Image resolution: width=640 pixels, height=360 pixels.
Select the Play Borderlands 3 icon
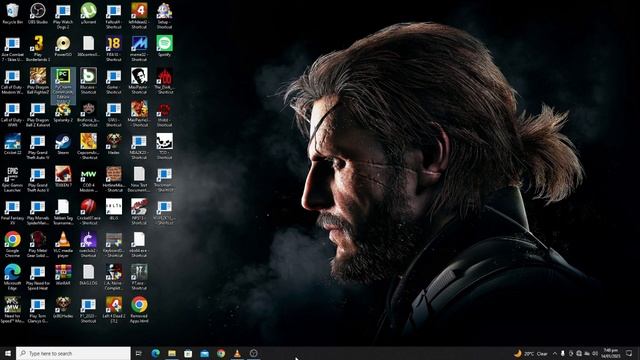pyautogui.click(x=38, y=49)
